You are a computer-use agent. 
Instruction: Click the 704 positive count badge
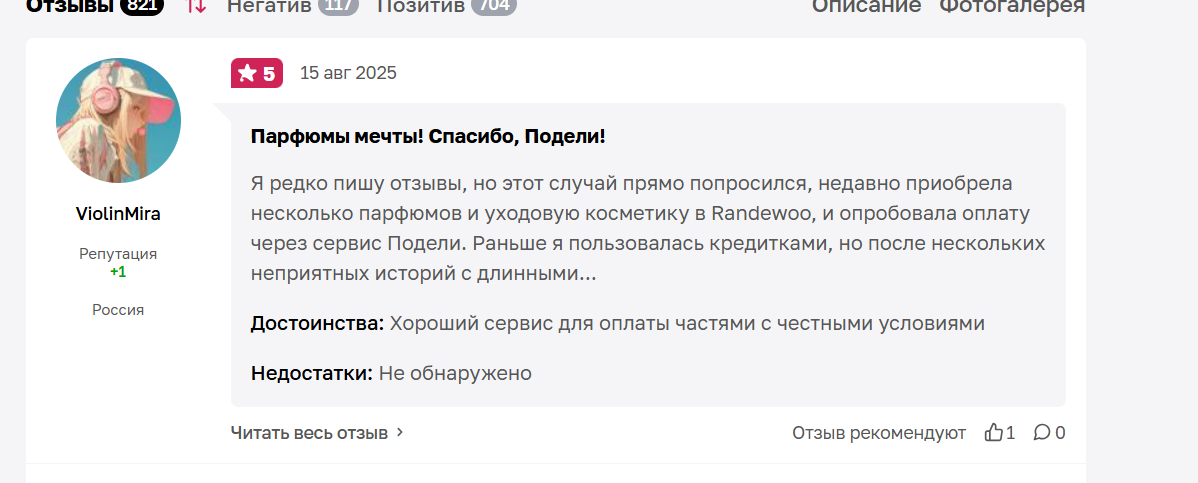click(x=494, y=6)
